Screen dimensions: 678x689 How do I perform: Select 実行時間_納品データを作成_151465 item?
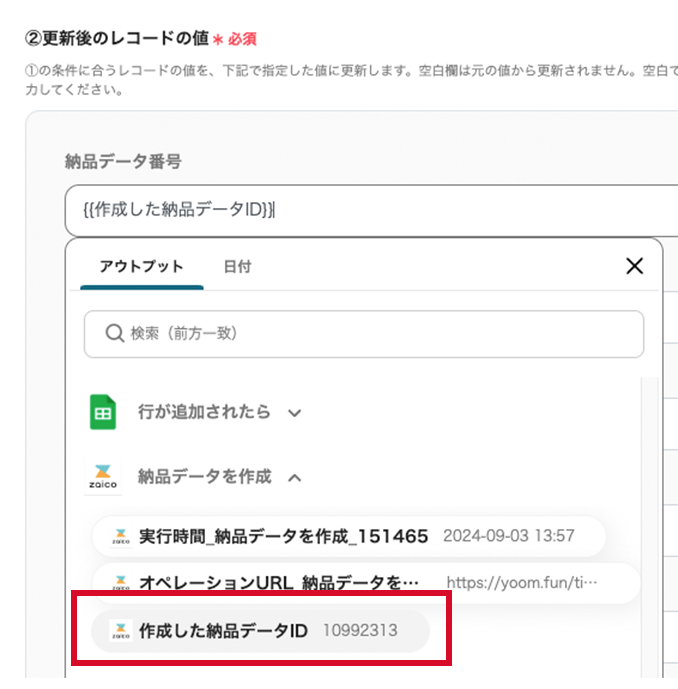point(348,536)
